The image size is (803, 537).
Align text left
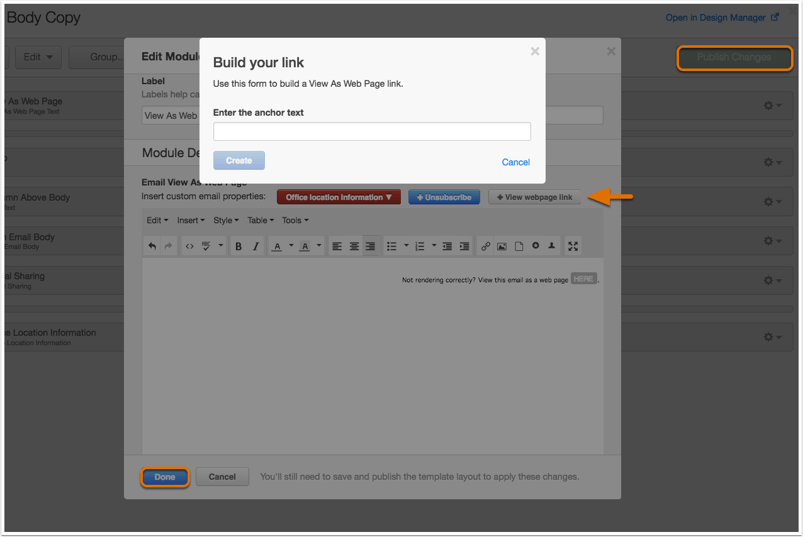pos(337,246)
